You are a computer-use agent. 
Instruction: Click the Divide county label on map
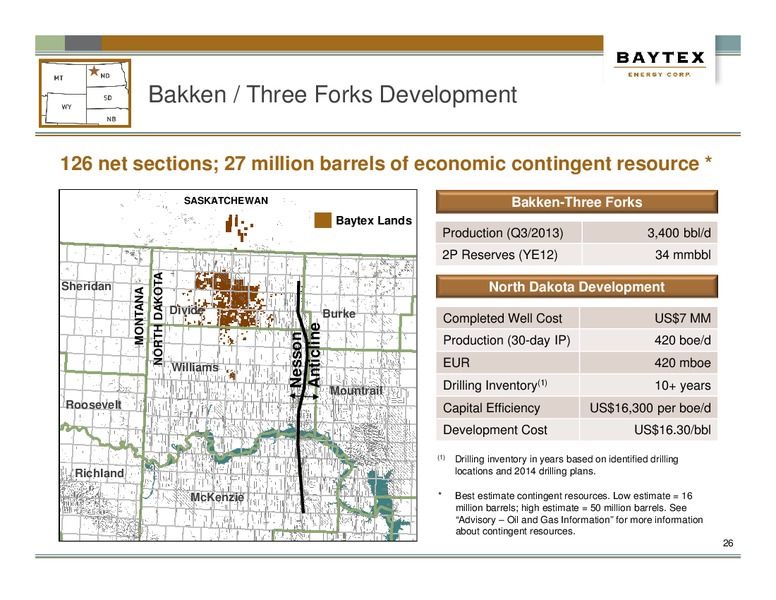point(187,310)
